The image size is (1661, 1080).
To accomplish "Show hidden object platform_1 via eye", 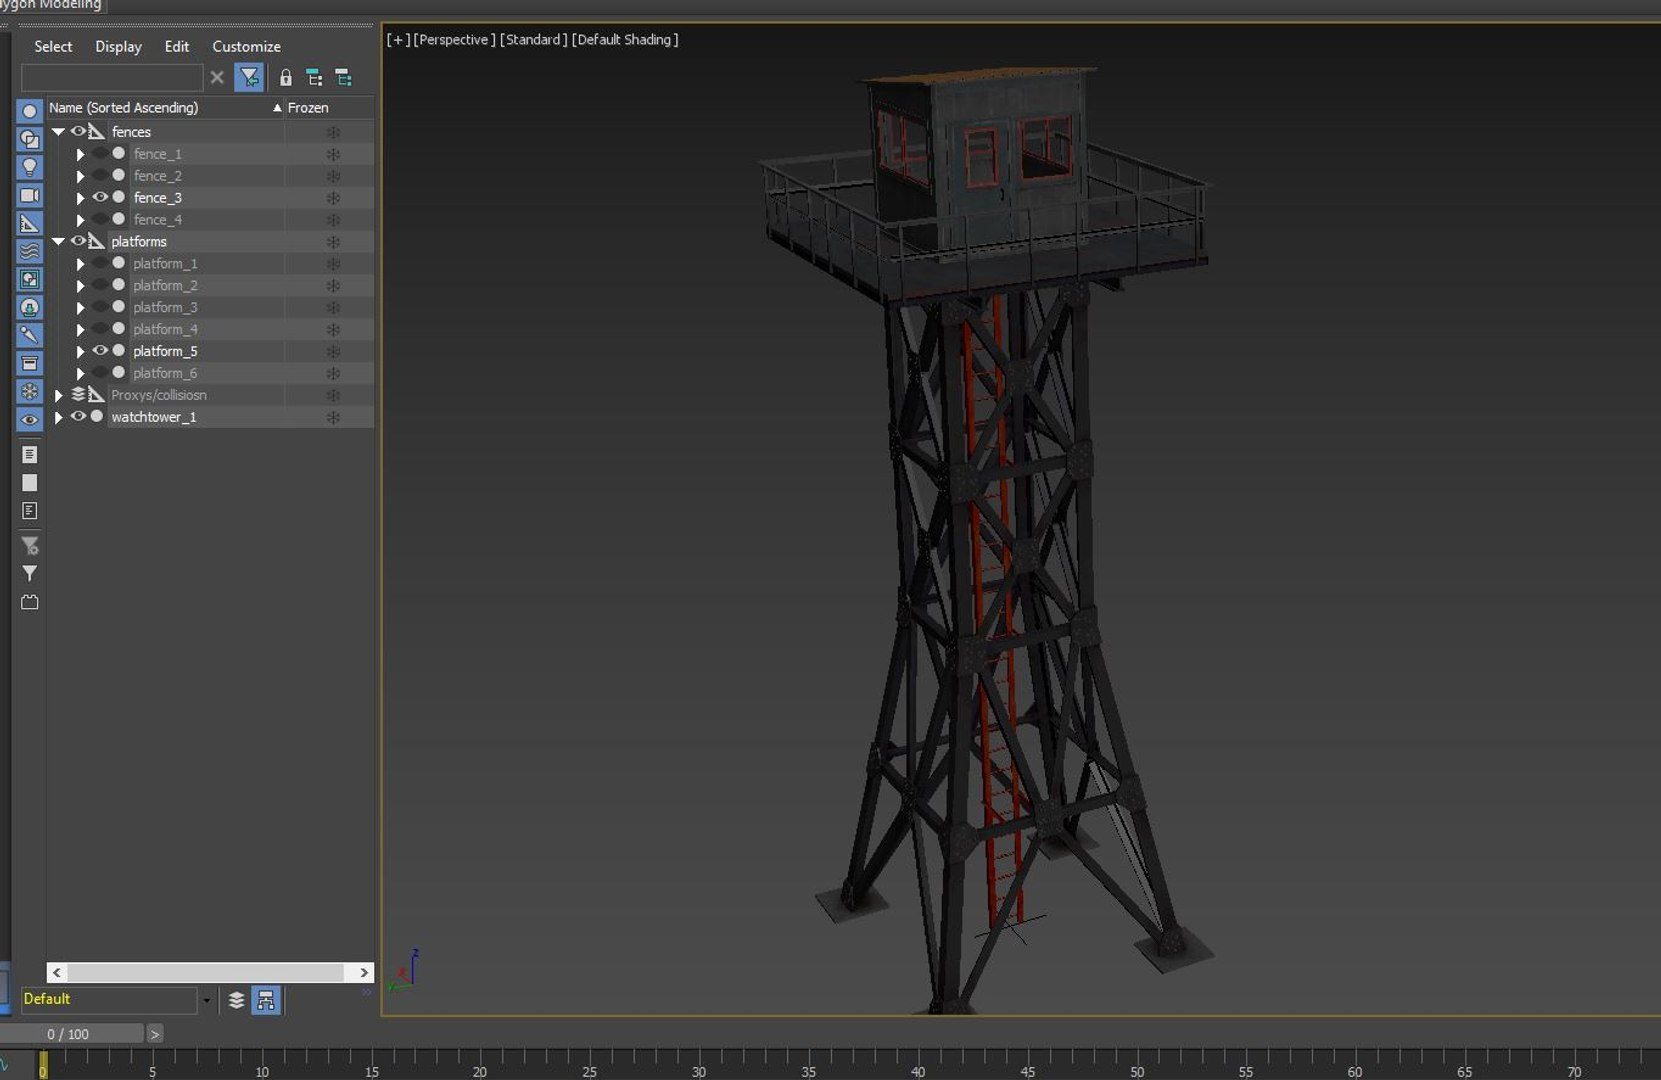I will pos(100,263).
